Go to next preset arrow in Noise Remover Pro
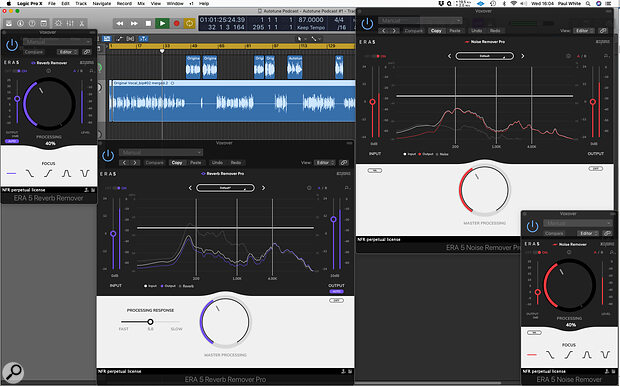 pos(522,56)
